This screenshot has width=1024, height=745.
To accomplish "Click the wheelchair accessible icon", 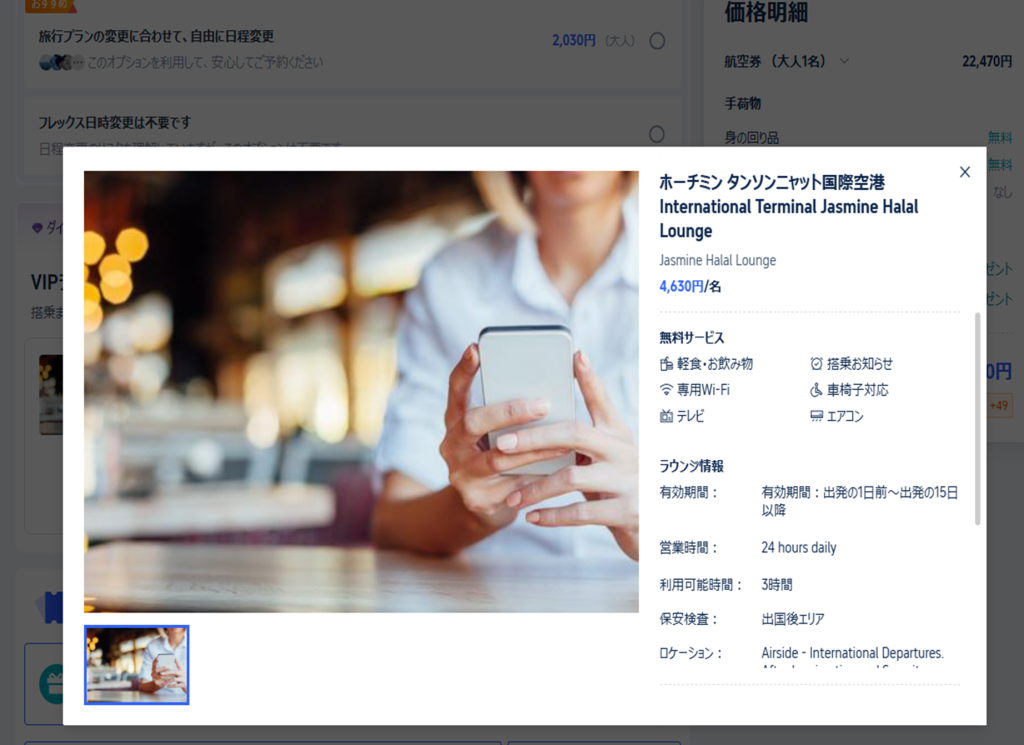I will 816,390.
